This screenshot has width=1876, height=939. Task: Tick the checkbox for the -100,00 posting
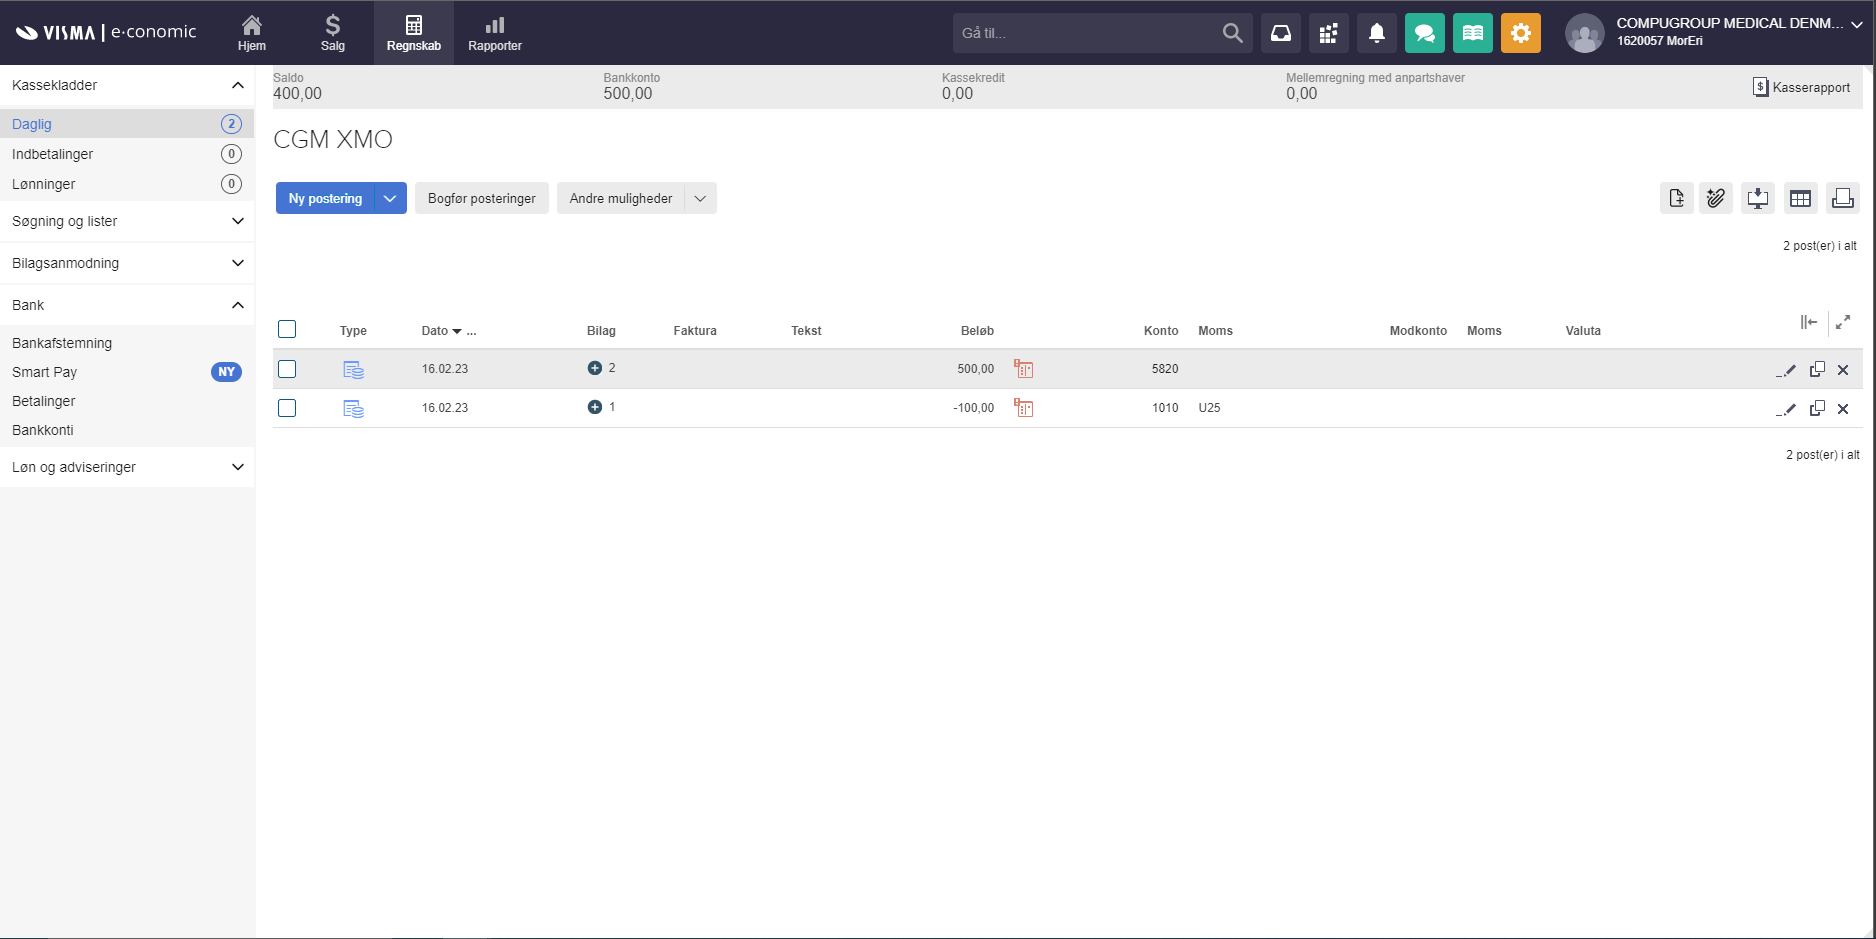287,408
